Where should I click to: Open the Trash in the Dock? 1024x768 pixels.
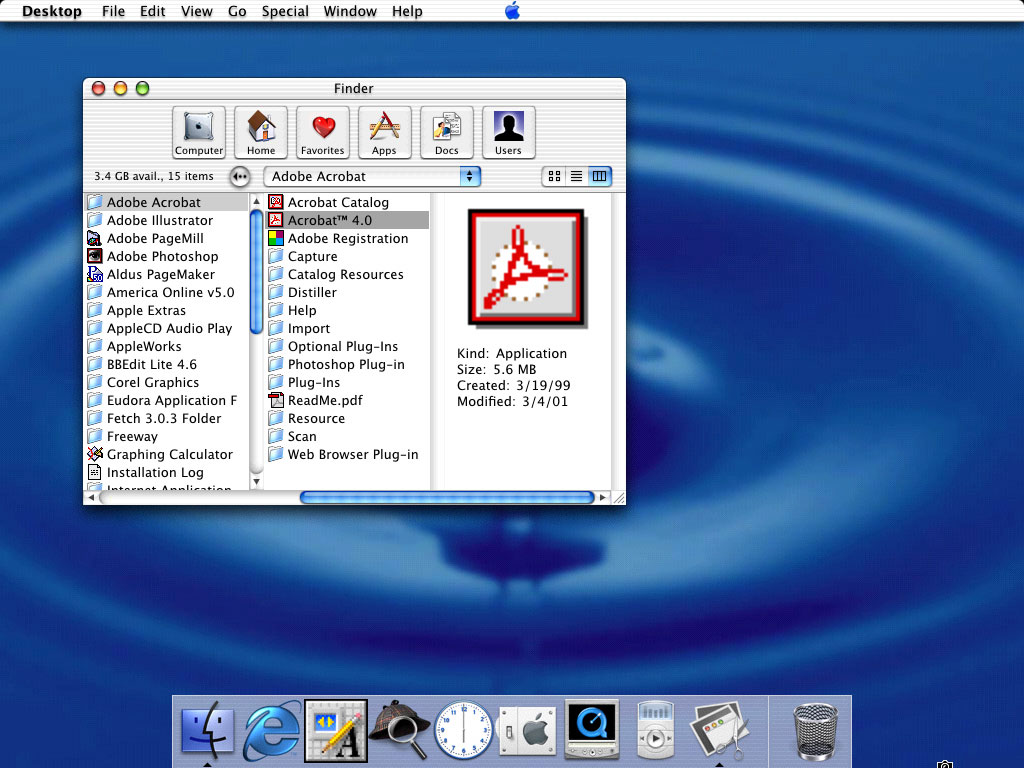pos(814,731)
